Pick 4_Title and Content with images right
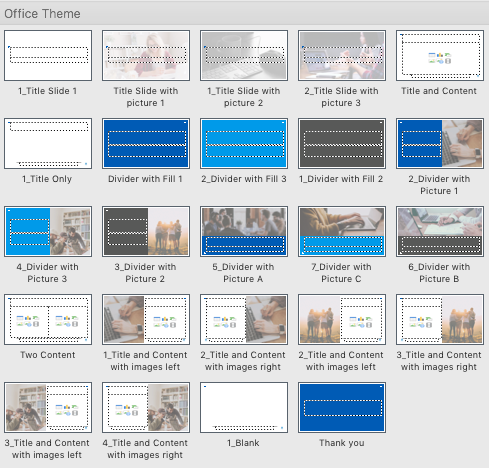Screen dimensions: 489x468 click(x=146, y=407)
